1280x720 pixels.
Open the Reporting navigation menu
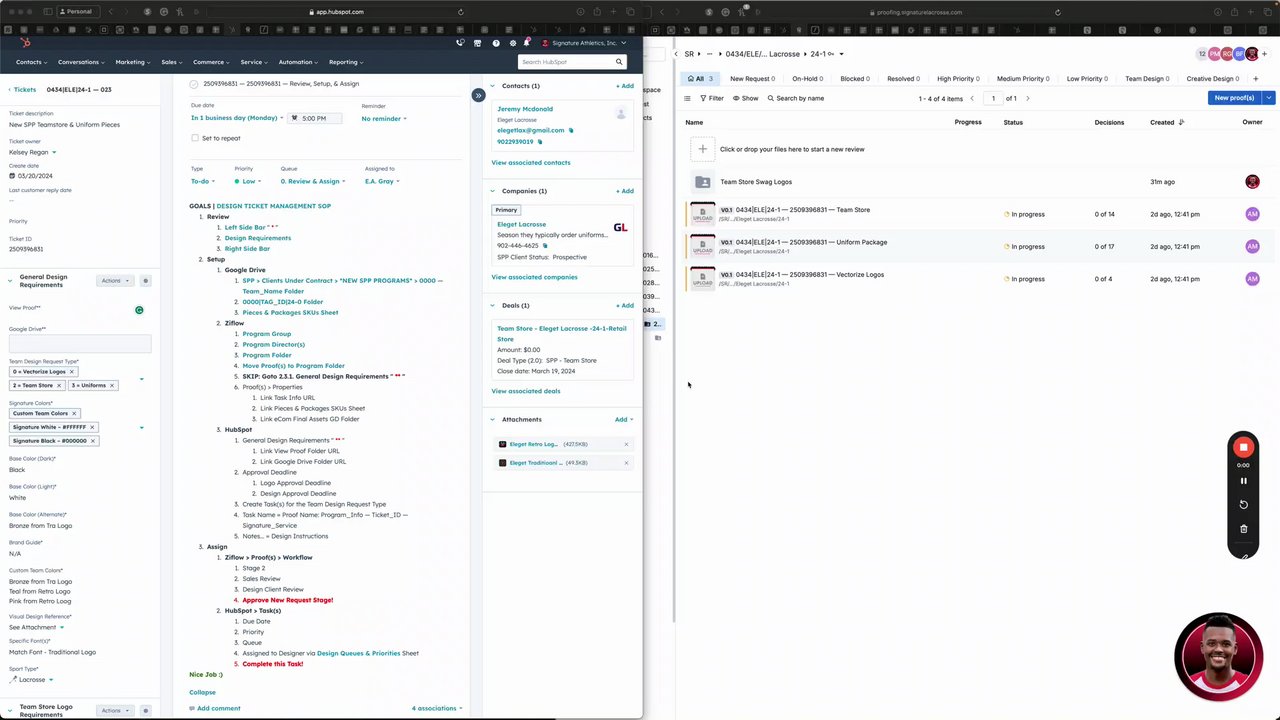pos(346,62)
